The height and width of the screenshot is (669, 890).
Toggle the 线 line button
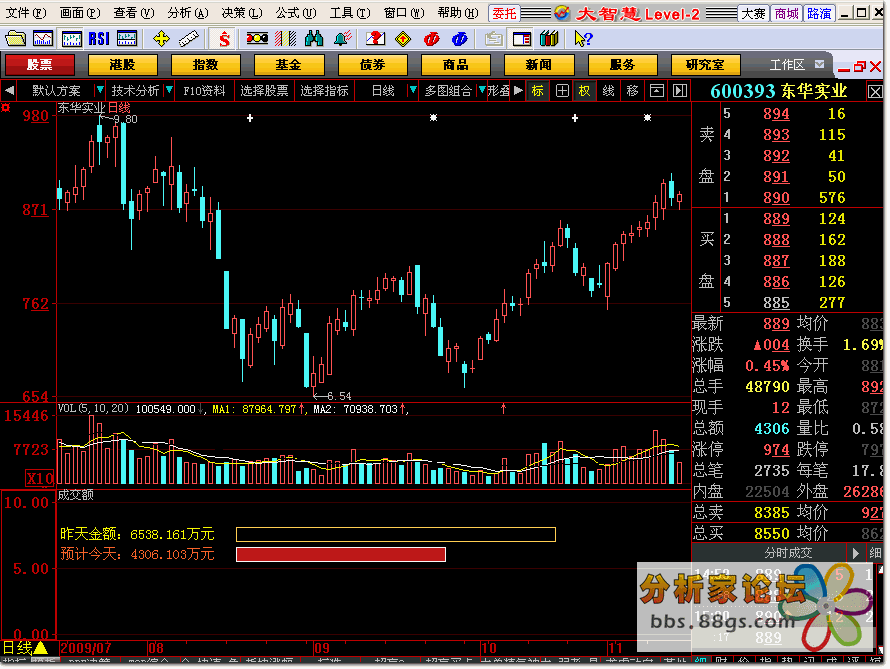coord(608,91)
